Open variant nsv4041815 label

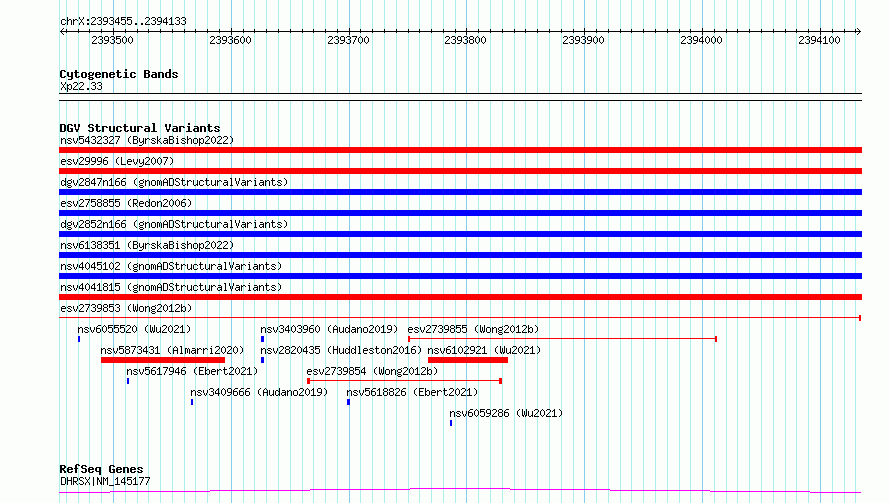tap(171, 287)
